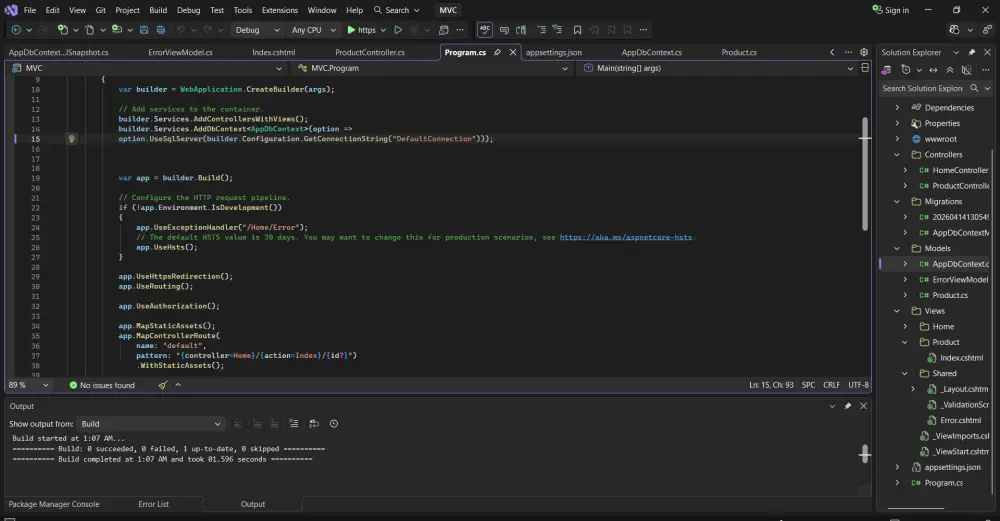Click the editor vertical scrollbar thumb

point(865,173)
